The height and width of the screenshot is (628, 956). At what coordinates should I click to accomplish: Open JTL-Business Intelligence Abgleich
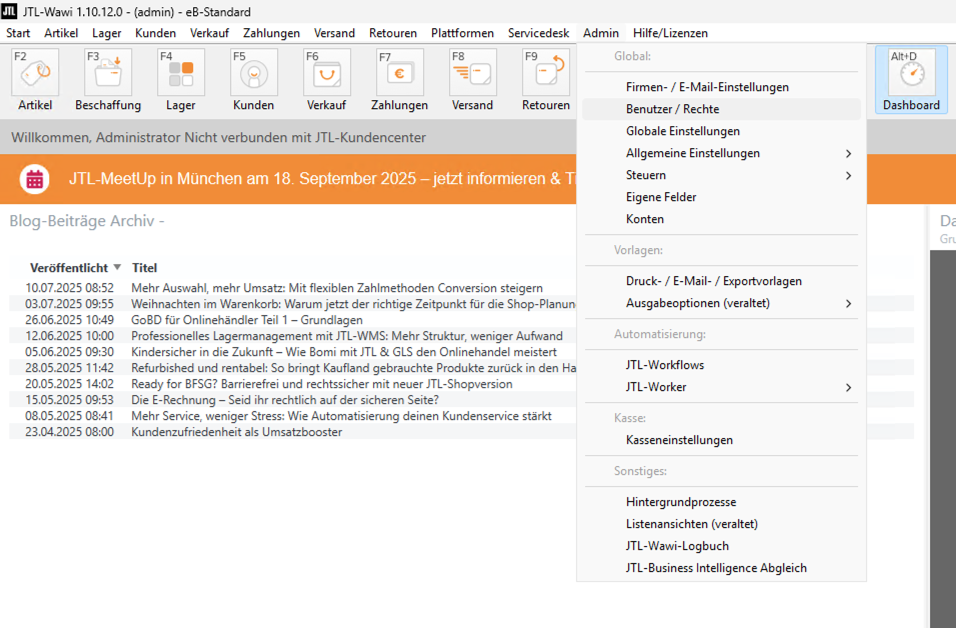[x=721, y=568]
